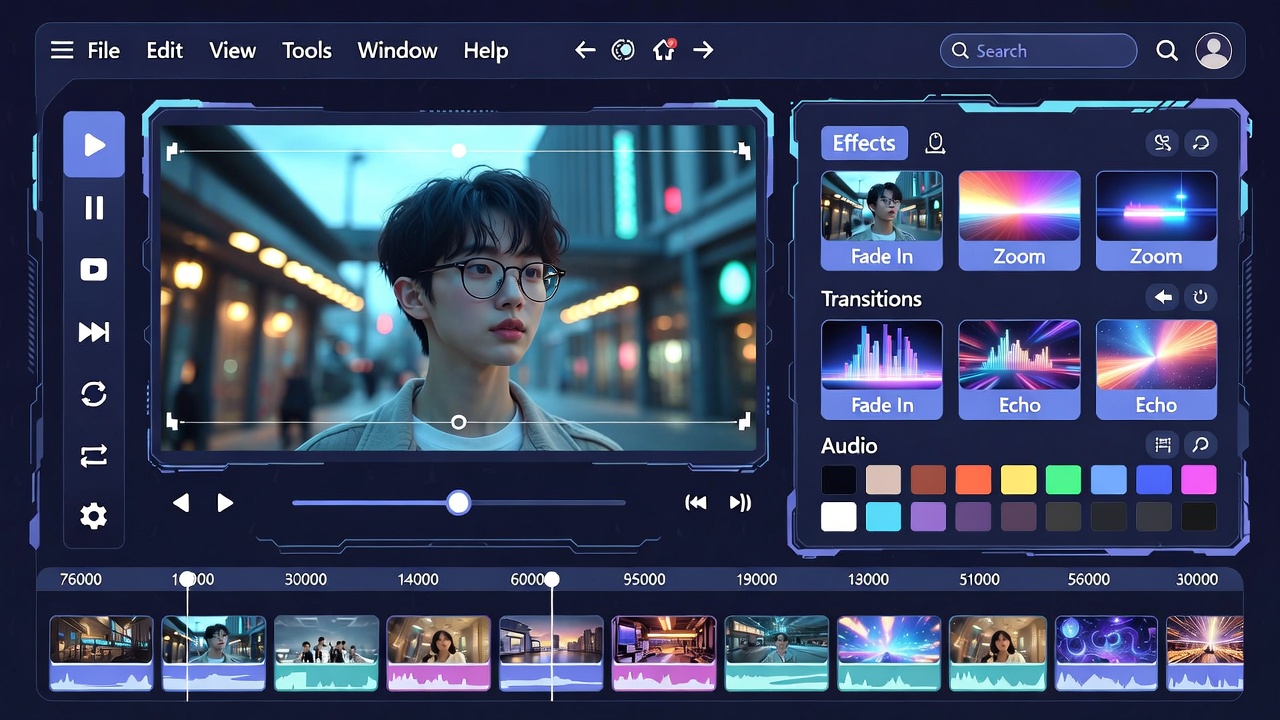Apply the Fade In transition effect
This screenshot has height=720, width=1280.
(x=881, y=369)
